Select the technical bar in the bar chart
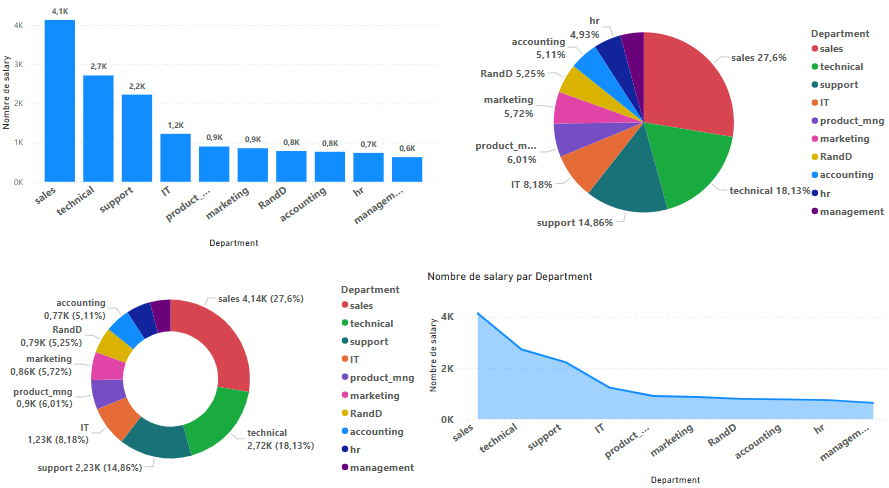This screenshot has width=889, height=488. [98, 129]
